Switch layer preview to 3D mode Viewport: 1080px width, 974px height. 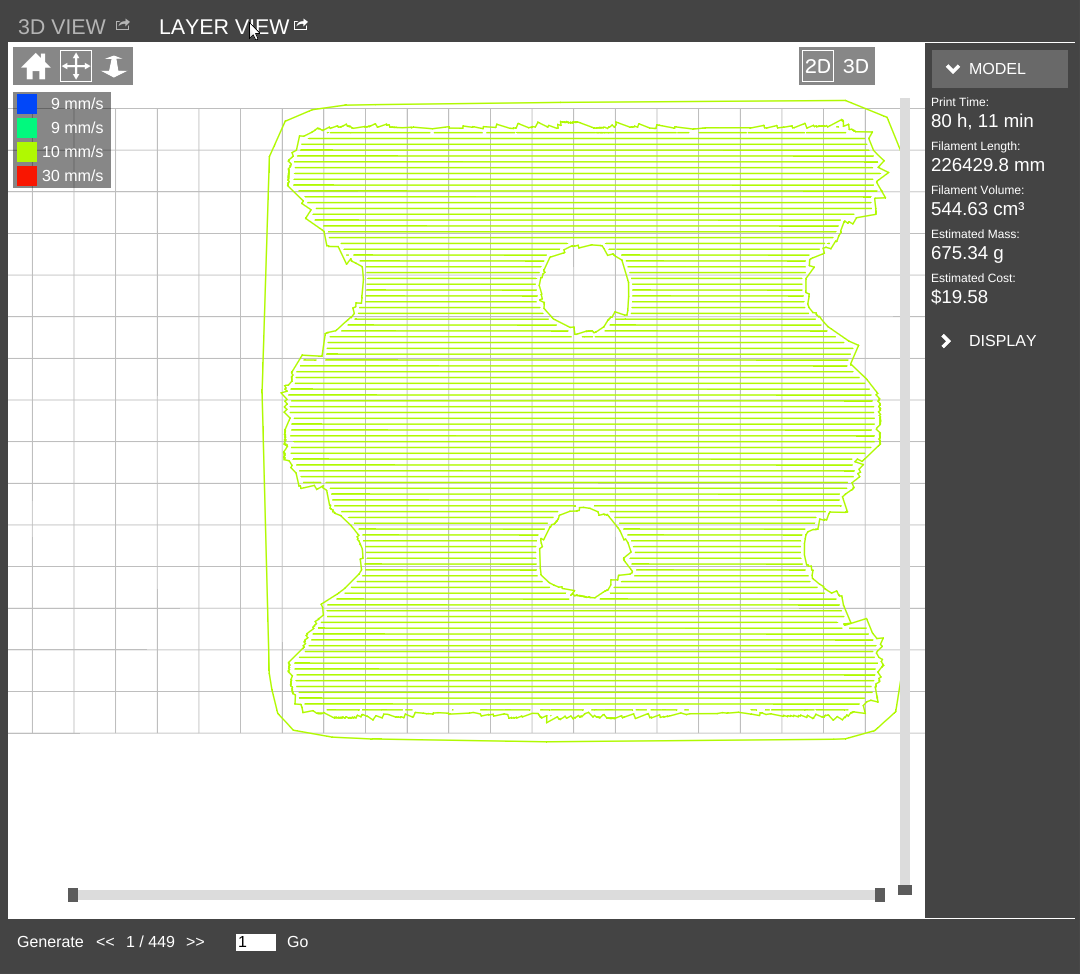pos(856,66)
